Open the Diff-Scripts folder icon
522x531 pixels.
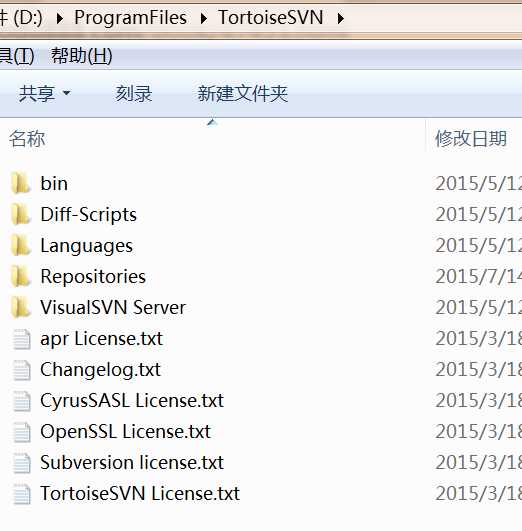[21, 214]
